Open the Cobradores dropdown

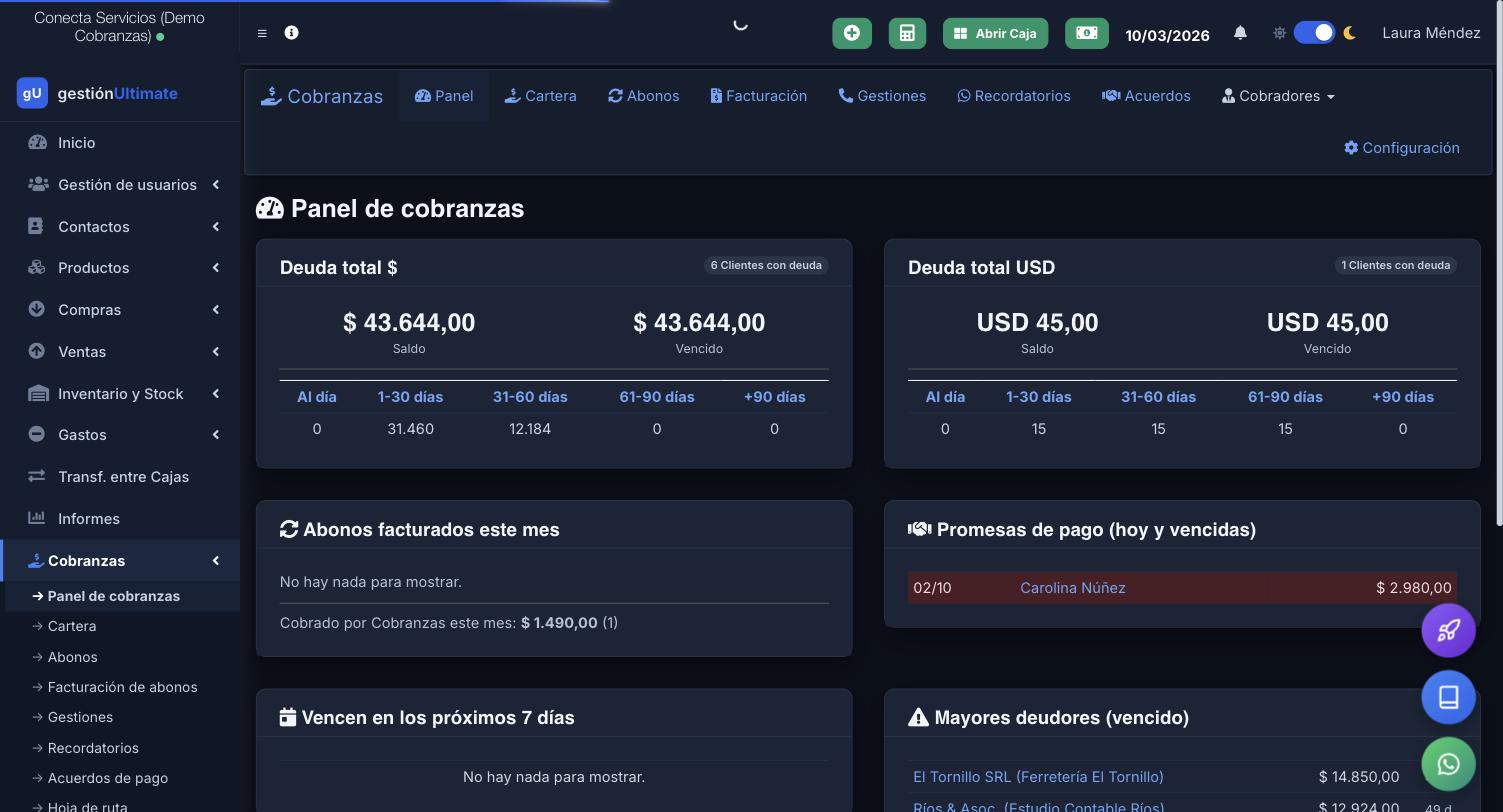(x=1278, y=96)
